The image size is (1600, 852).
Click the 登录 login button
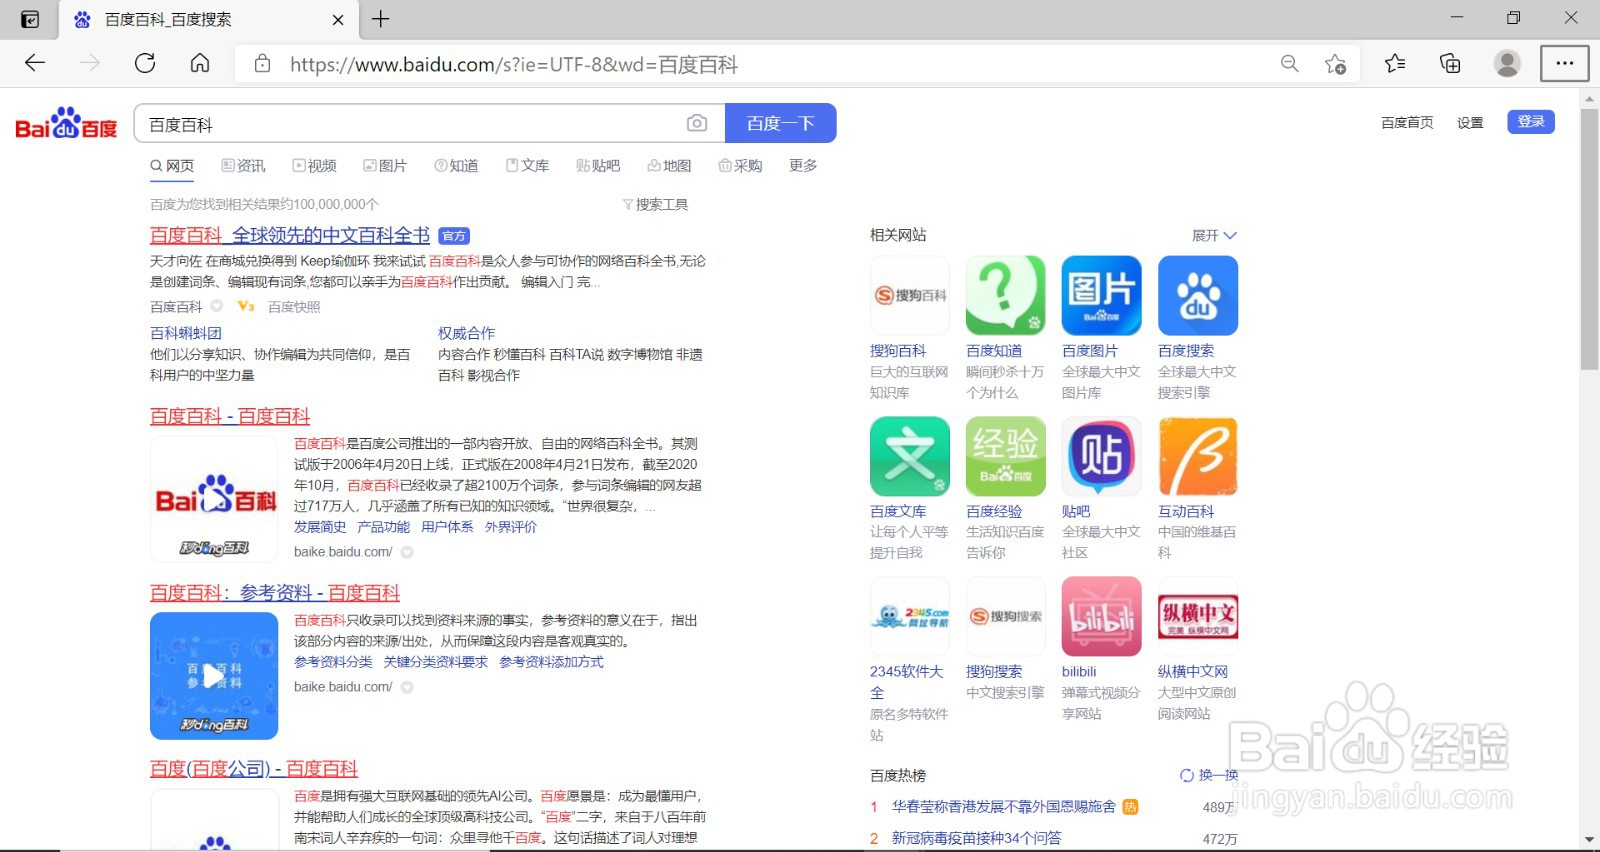(1531, 122)
